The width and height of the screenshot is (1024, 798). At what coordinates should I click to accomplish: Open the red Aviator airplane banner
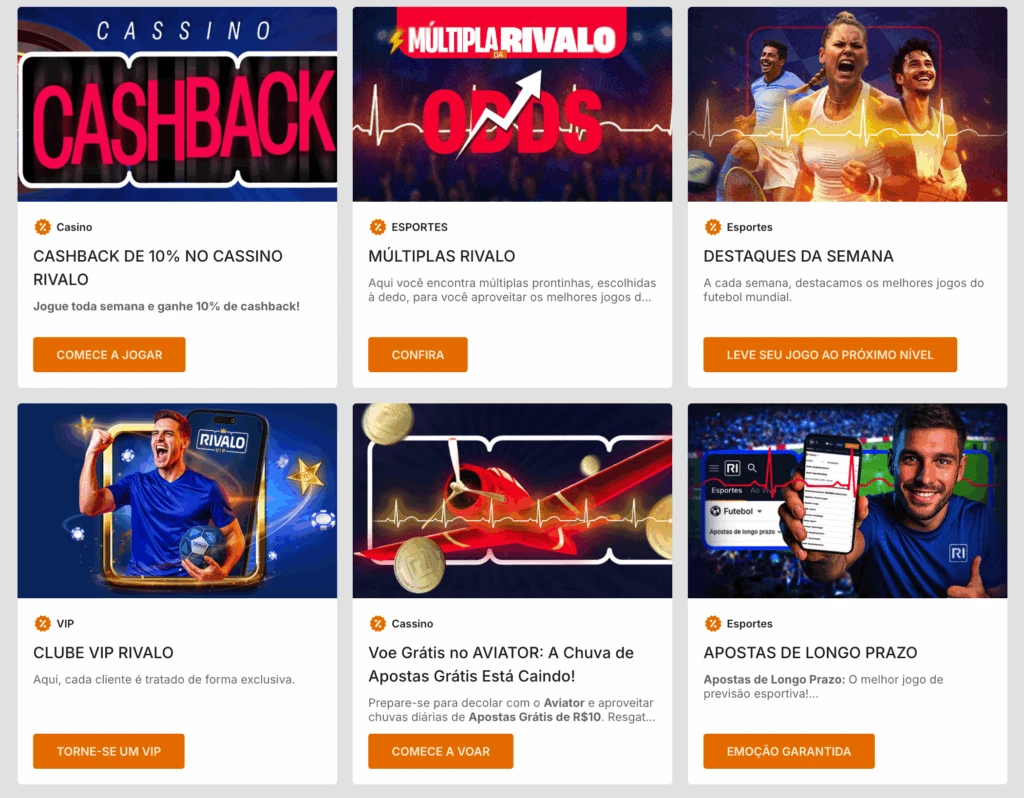[x=512, y=500]
